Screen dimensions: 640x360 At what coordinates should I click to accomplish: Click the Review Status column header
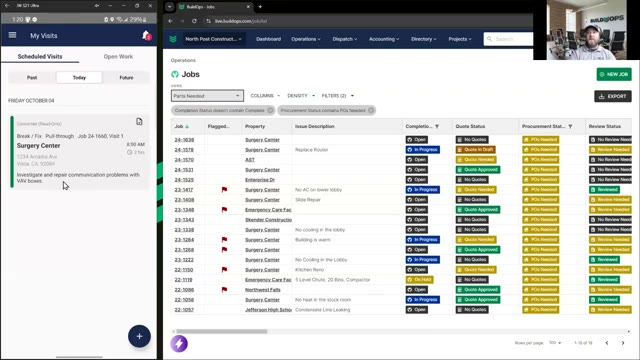click(x=604, y=127)
